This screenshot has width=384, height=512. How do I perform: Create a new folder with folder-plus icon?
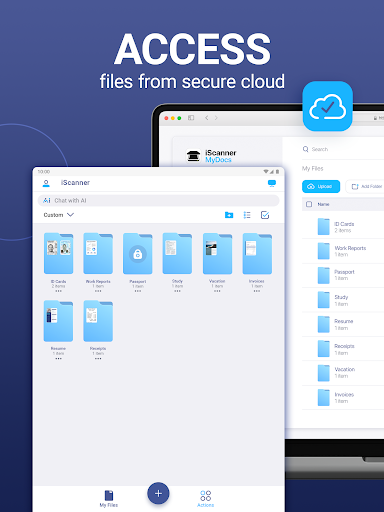coord(229,215)
